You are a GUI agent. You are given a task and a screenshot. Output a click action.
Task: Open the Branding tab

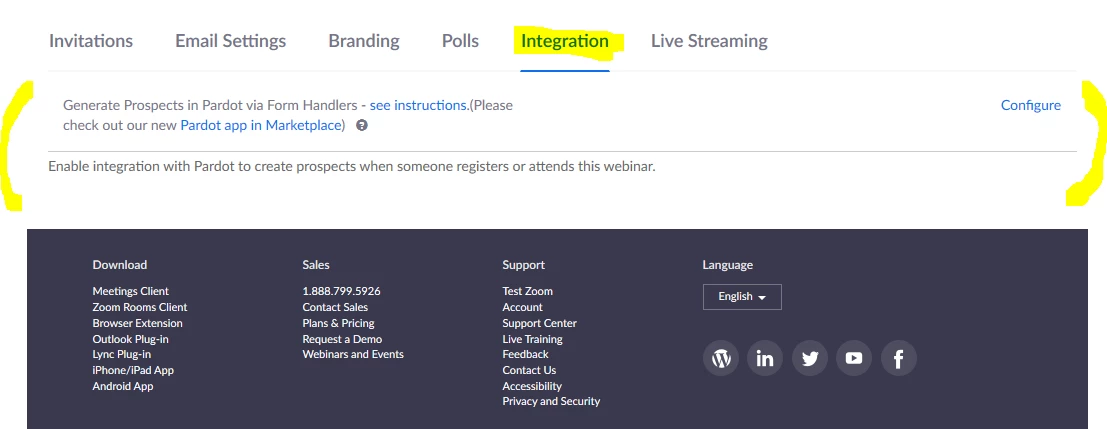(x=364, y=41)
